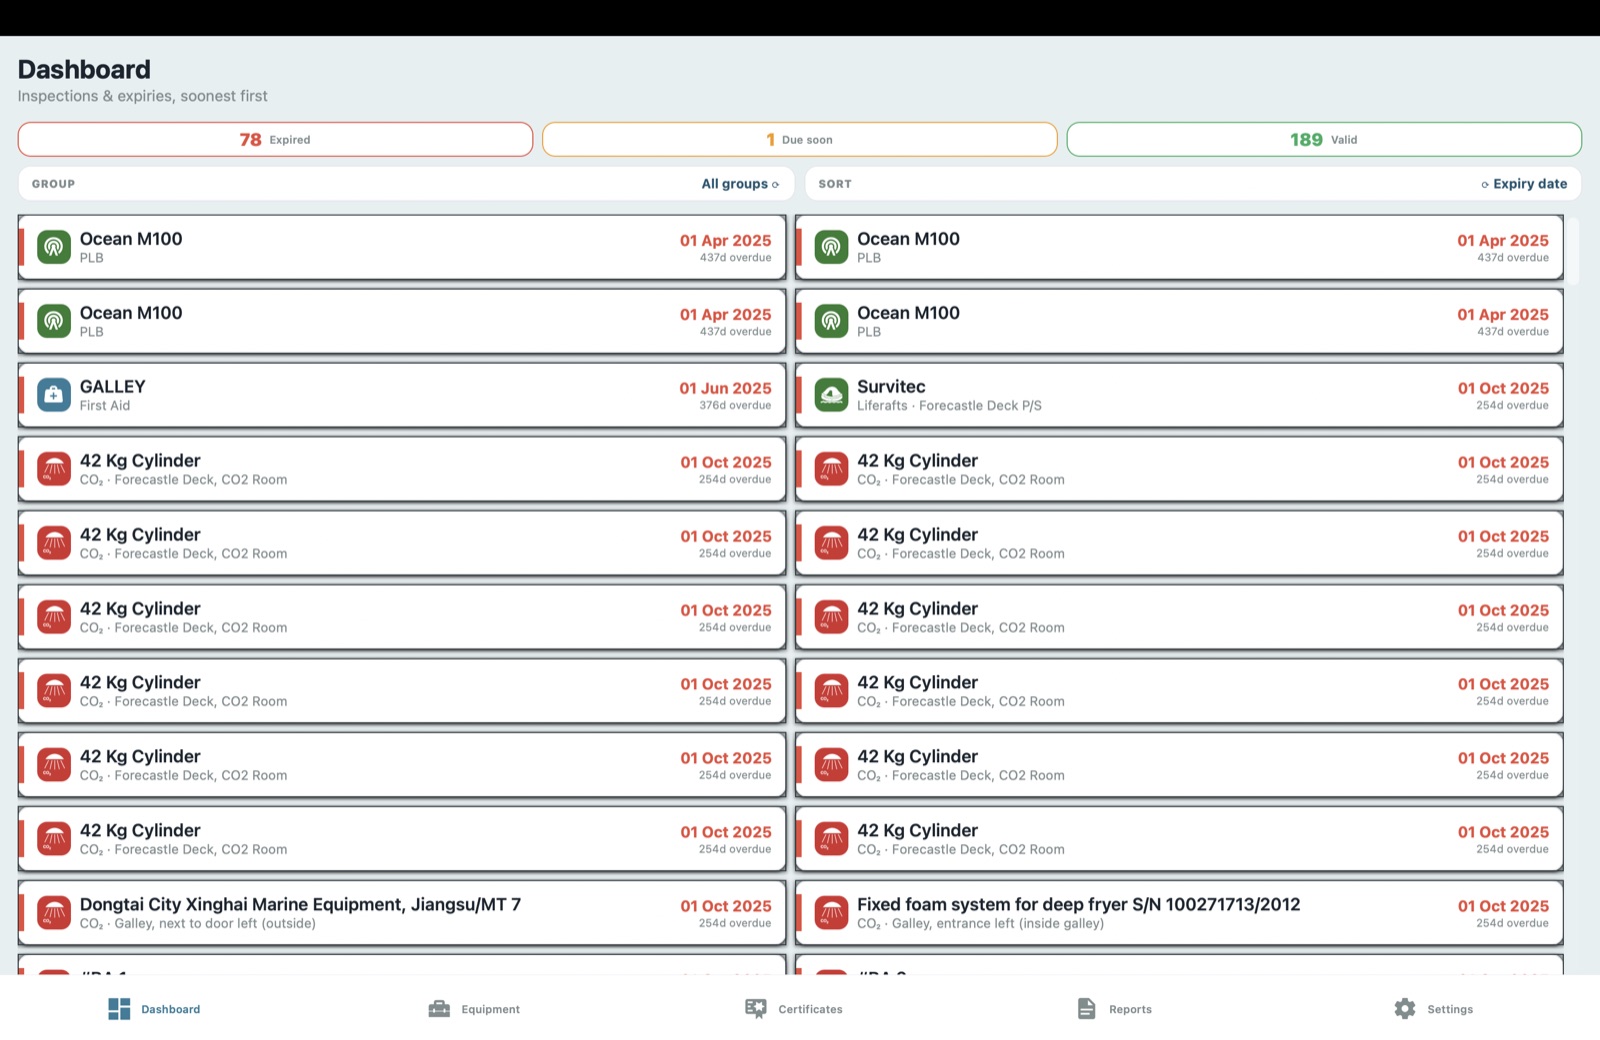Filter by the 189 Valid status
Viewport: 1600px width, 1040px height.
click(1324, 140)
